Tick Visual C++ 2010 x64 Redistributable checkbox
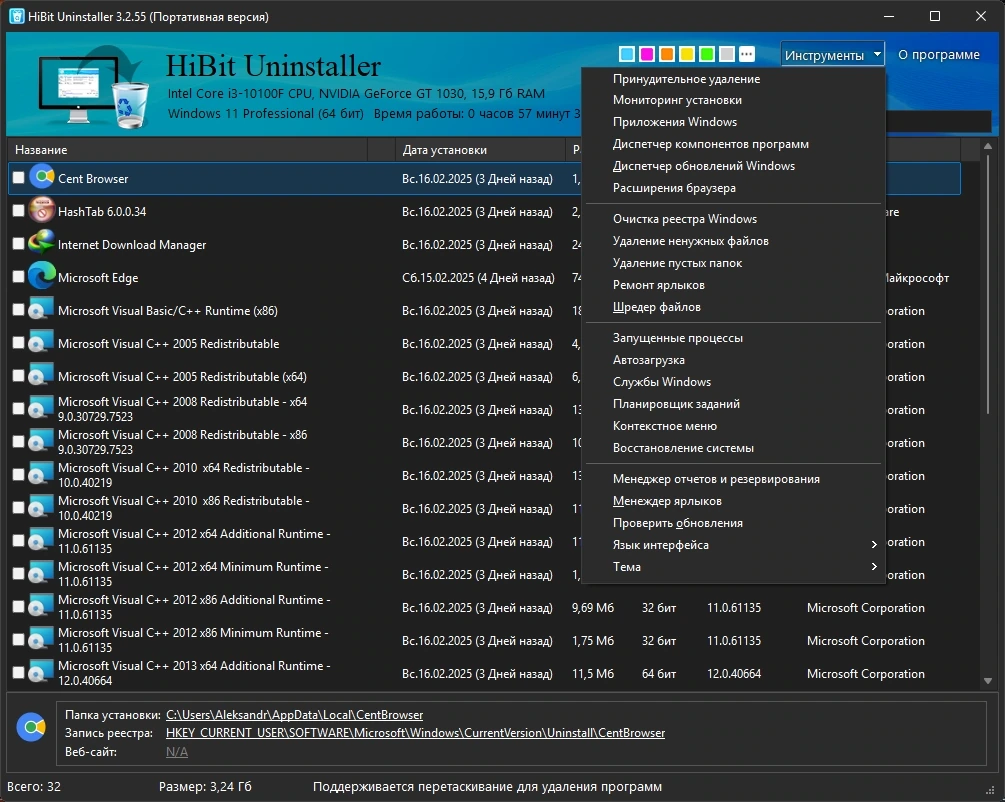This screenshot has width=1005, height=802. click(19, 474)
